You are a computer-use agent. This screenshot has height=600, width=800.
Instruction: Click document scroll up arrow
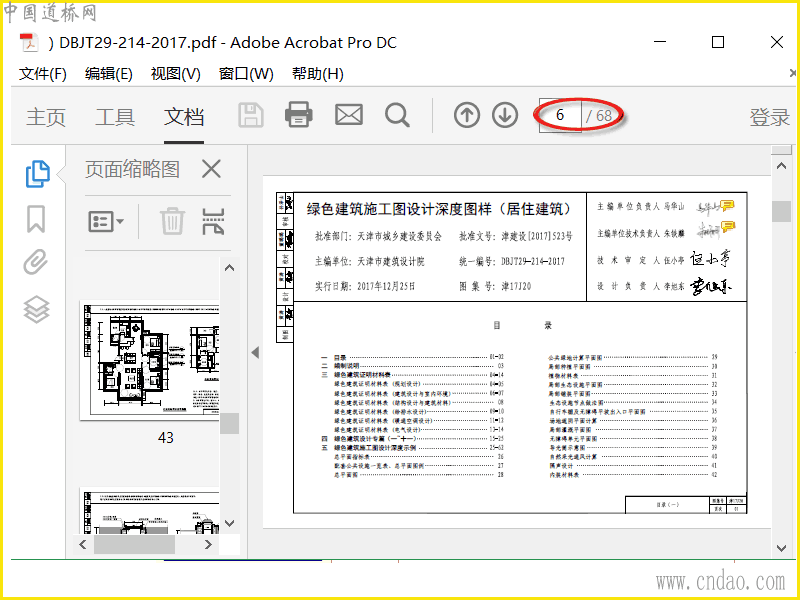(781, 166)
